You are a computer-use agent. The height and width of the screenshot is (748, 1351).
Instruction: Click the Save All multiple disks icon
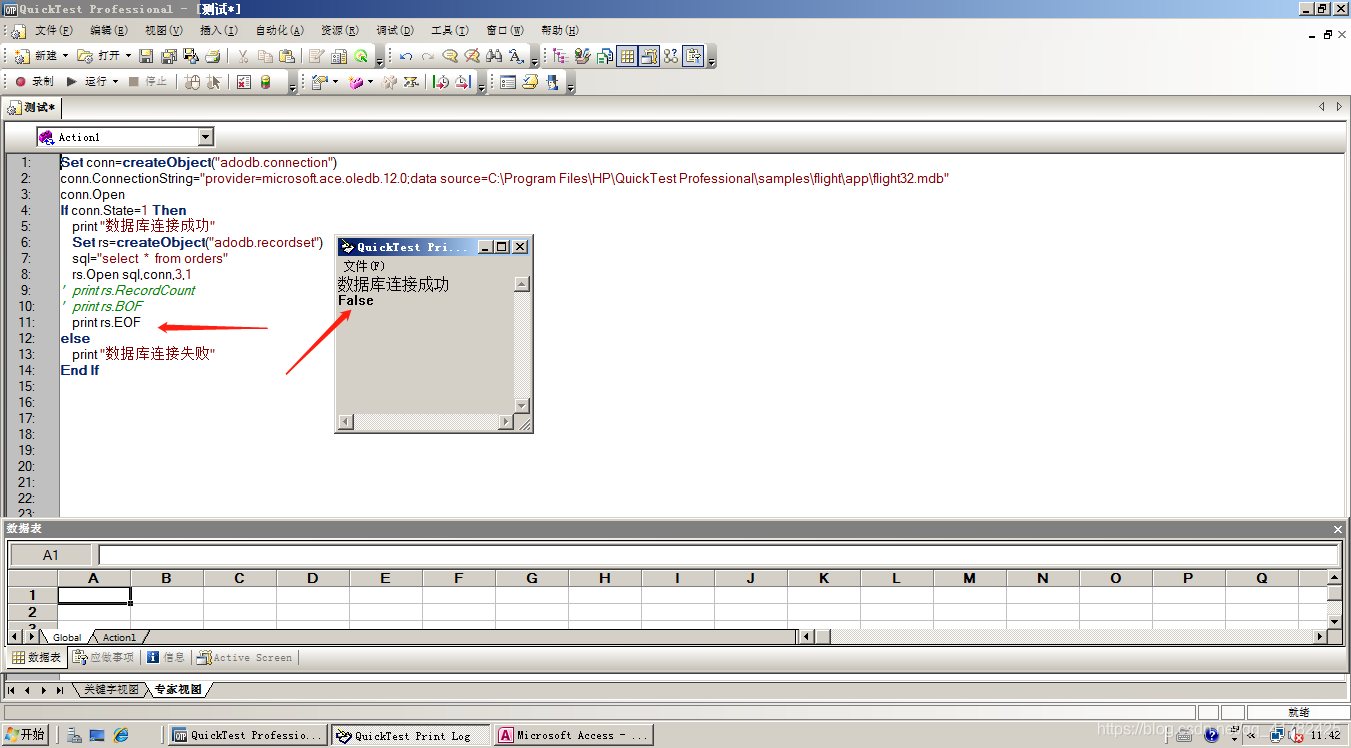click(x=168, y=56)
